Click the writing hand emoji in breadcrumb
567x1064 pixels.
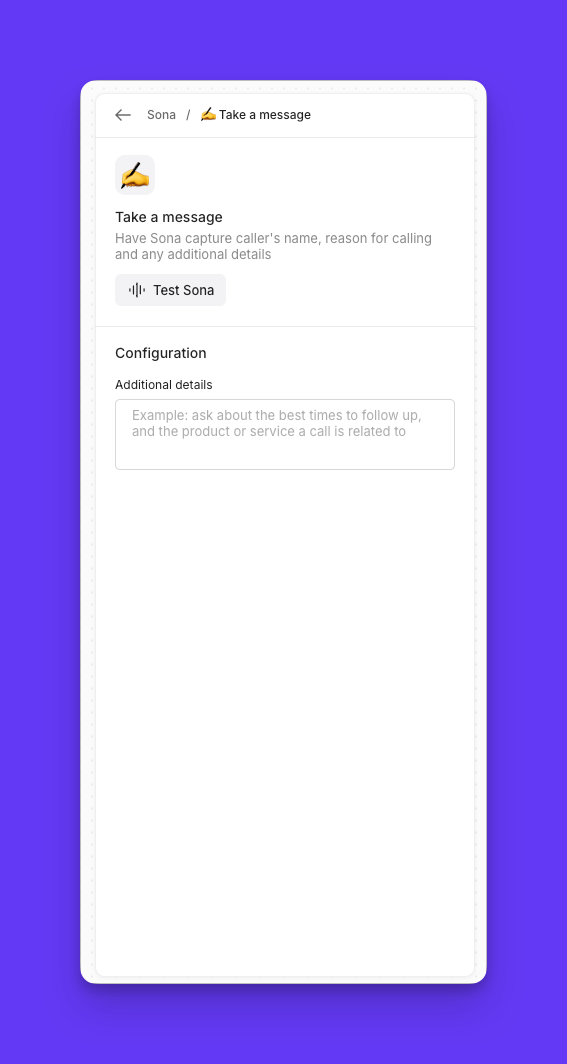click(208, 115)
